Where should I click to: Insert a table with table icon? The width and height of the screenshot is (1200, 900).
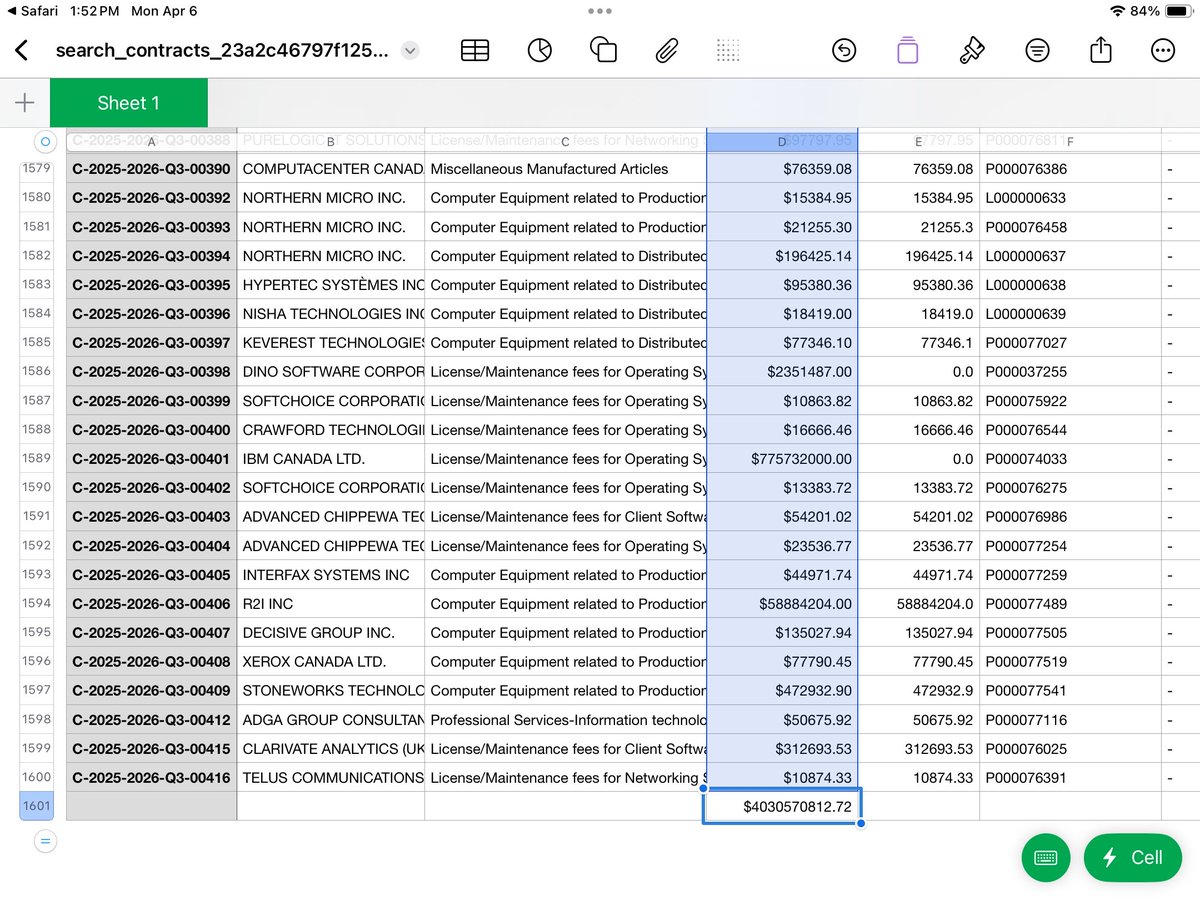click(475, 51)
